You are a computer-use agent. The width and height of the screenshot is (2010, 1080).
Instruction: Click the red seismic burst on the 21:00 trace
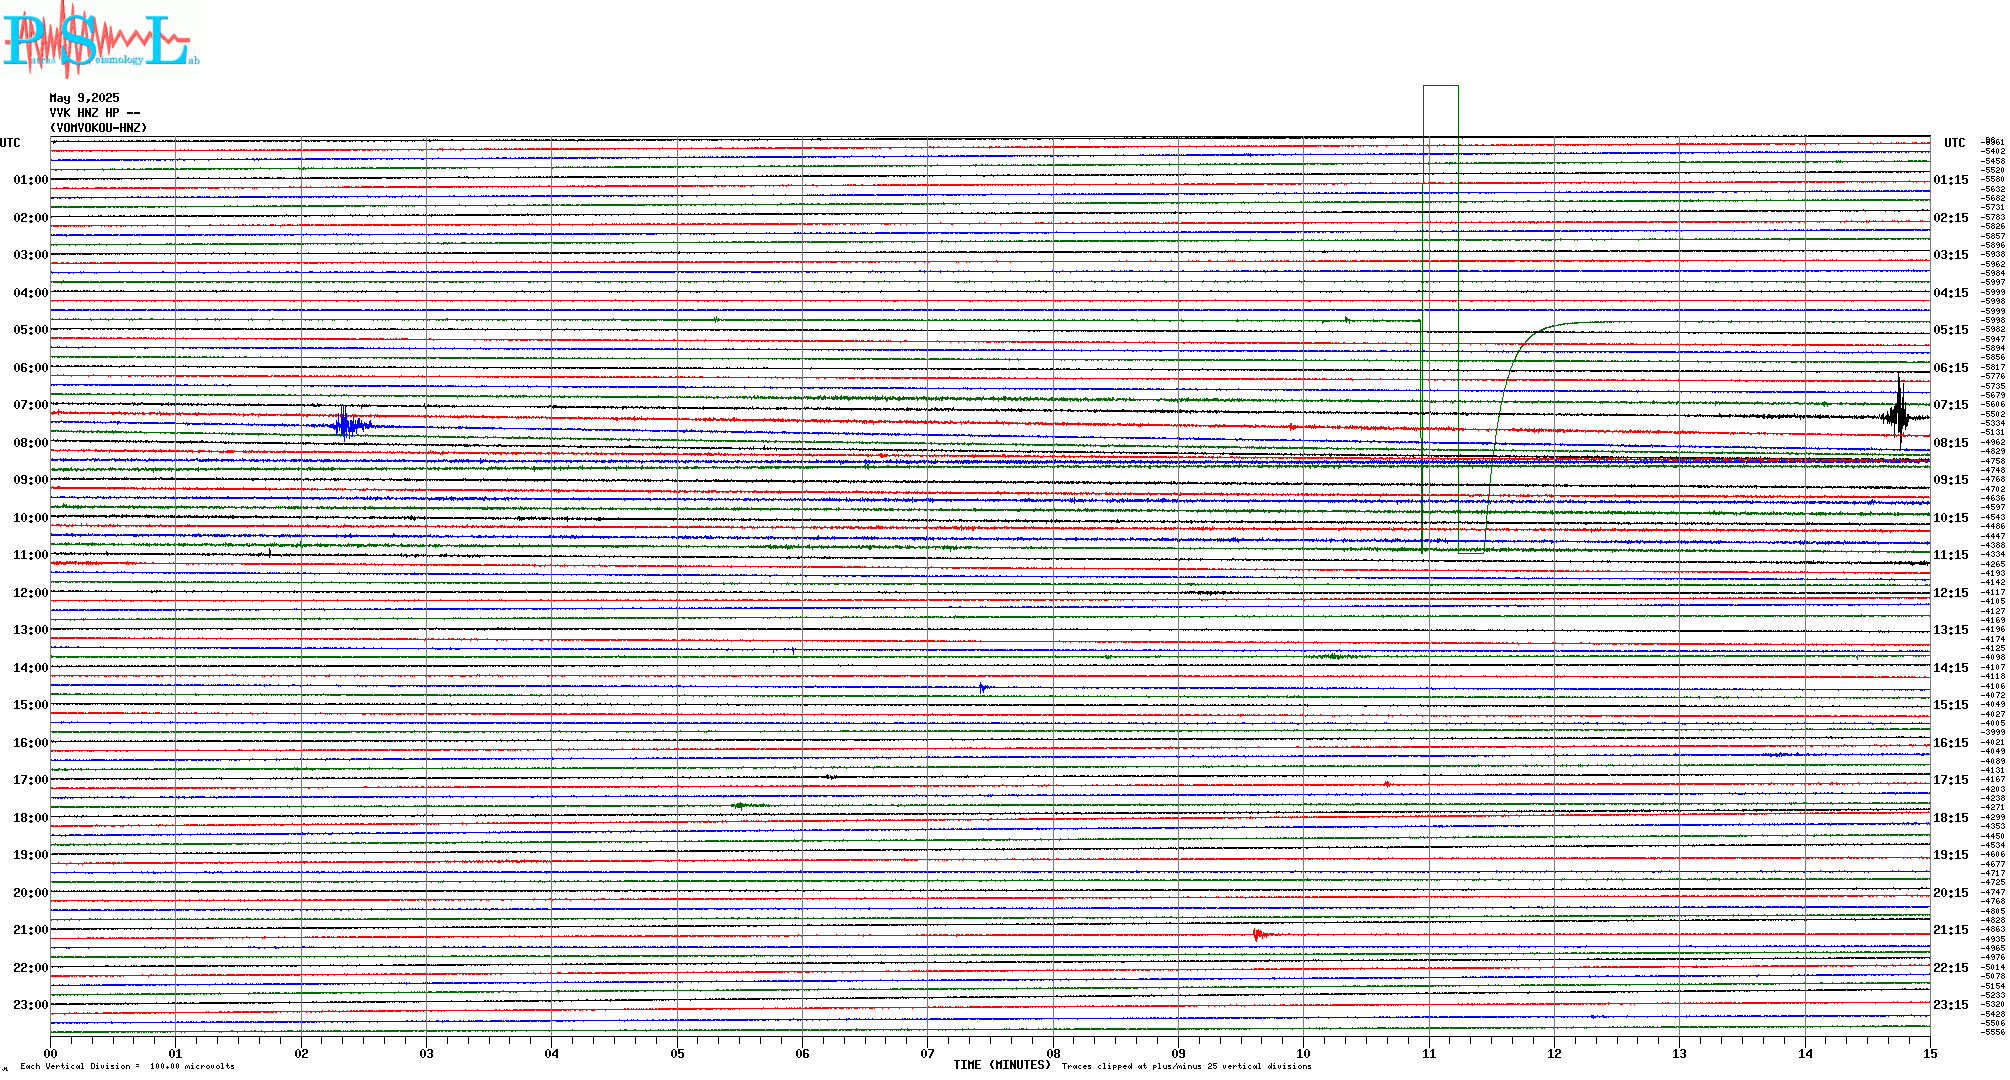coord(1259,935)
